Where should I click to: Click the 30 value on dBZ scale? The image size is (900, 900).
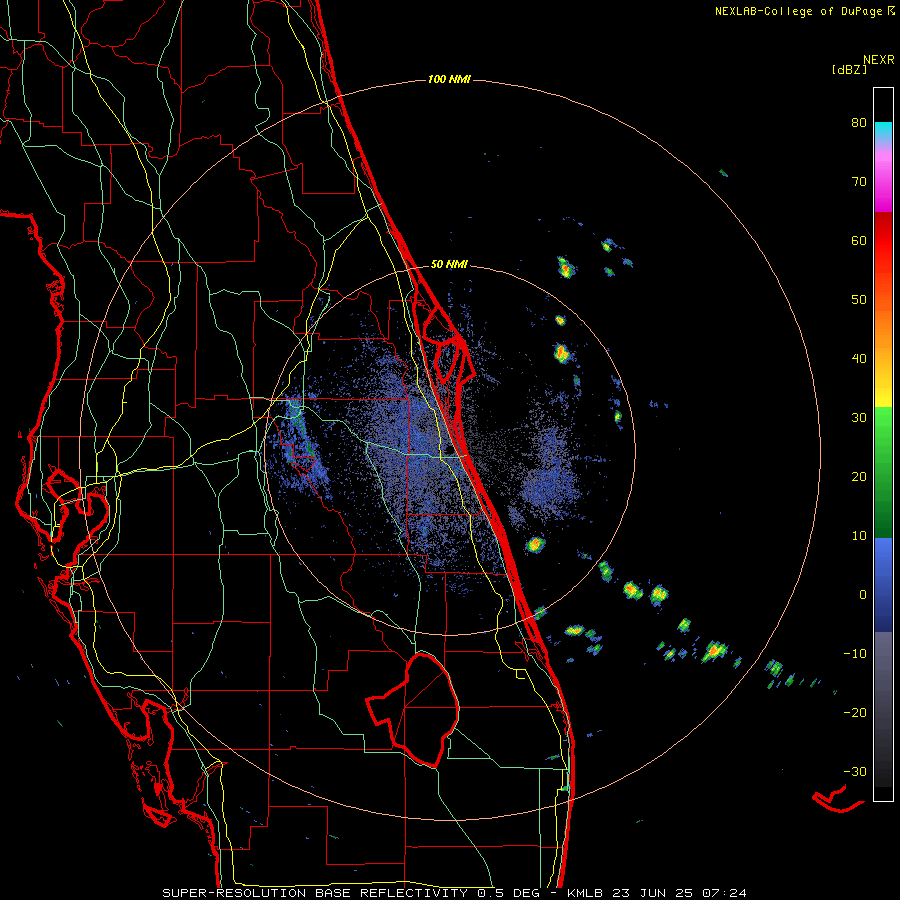[x=859, y=418]
